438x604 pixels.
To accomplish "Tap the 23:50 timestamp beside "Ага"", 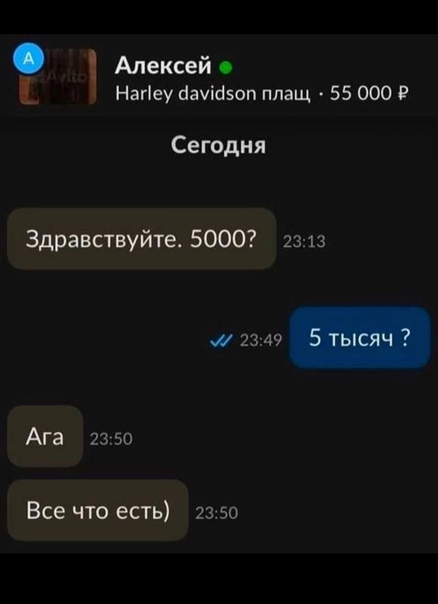I will coord(111,439).
